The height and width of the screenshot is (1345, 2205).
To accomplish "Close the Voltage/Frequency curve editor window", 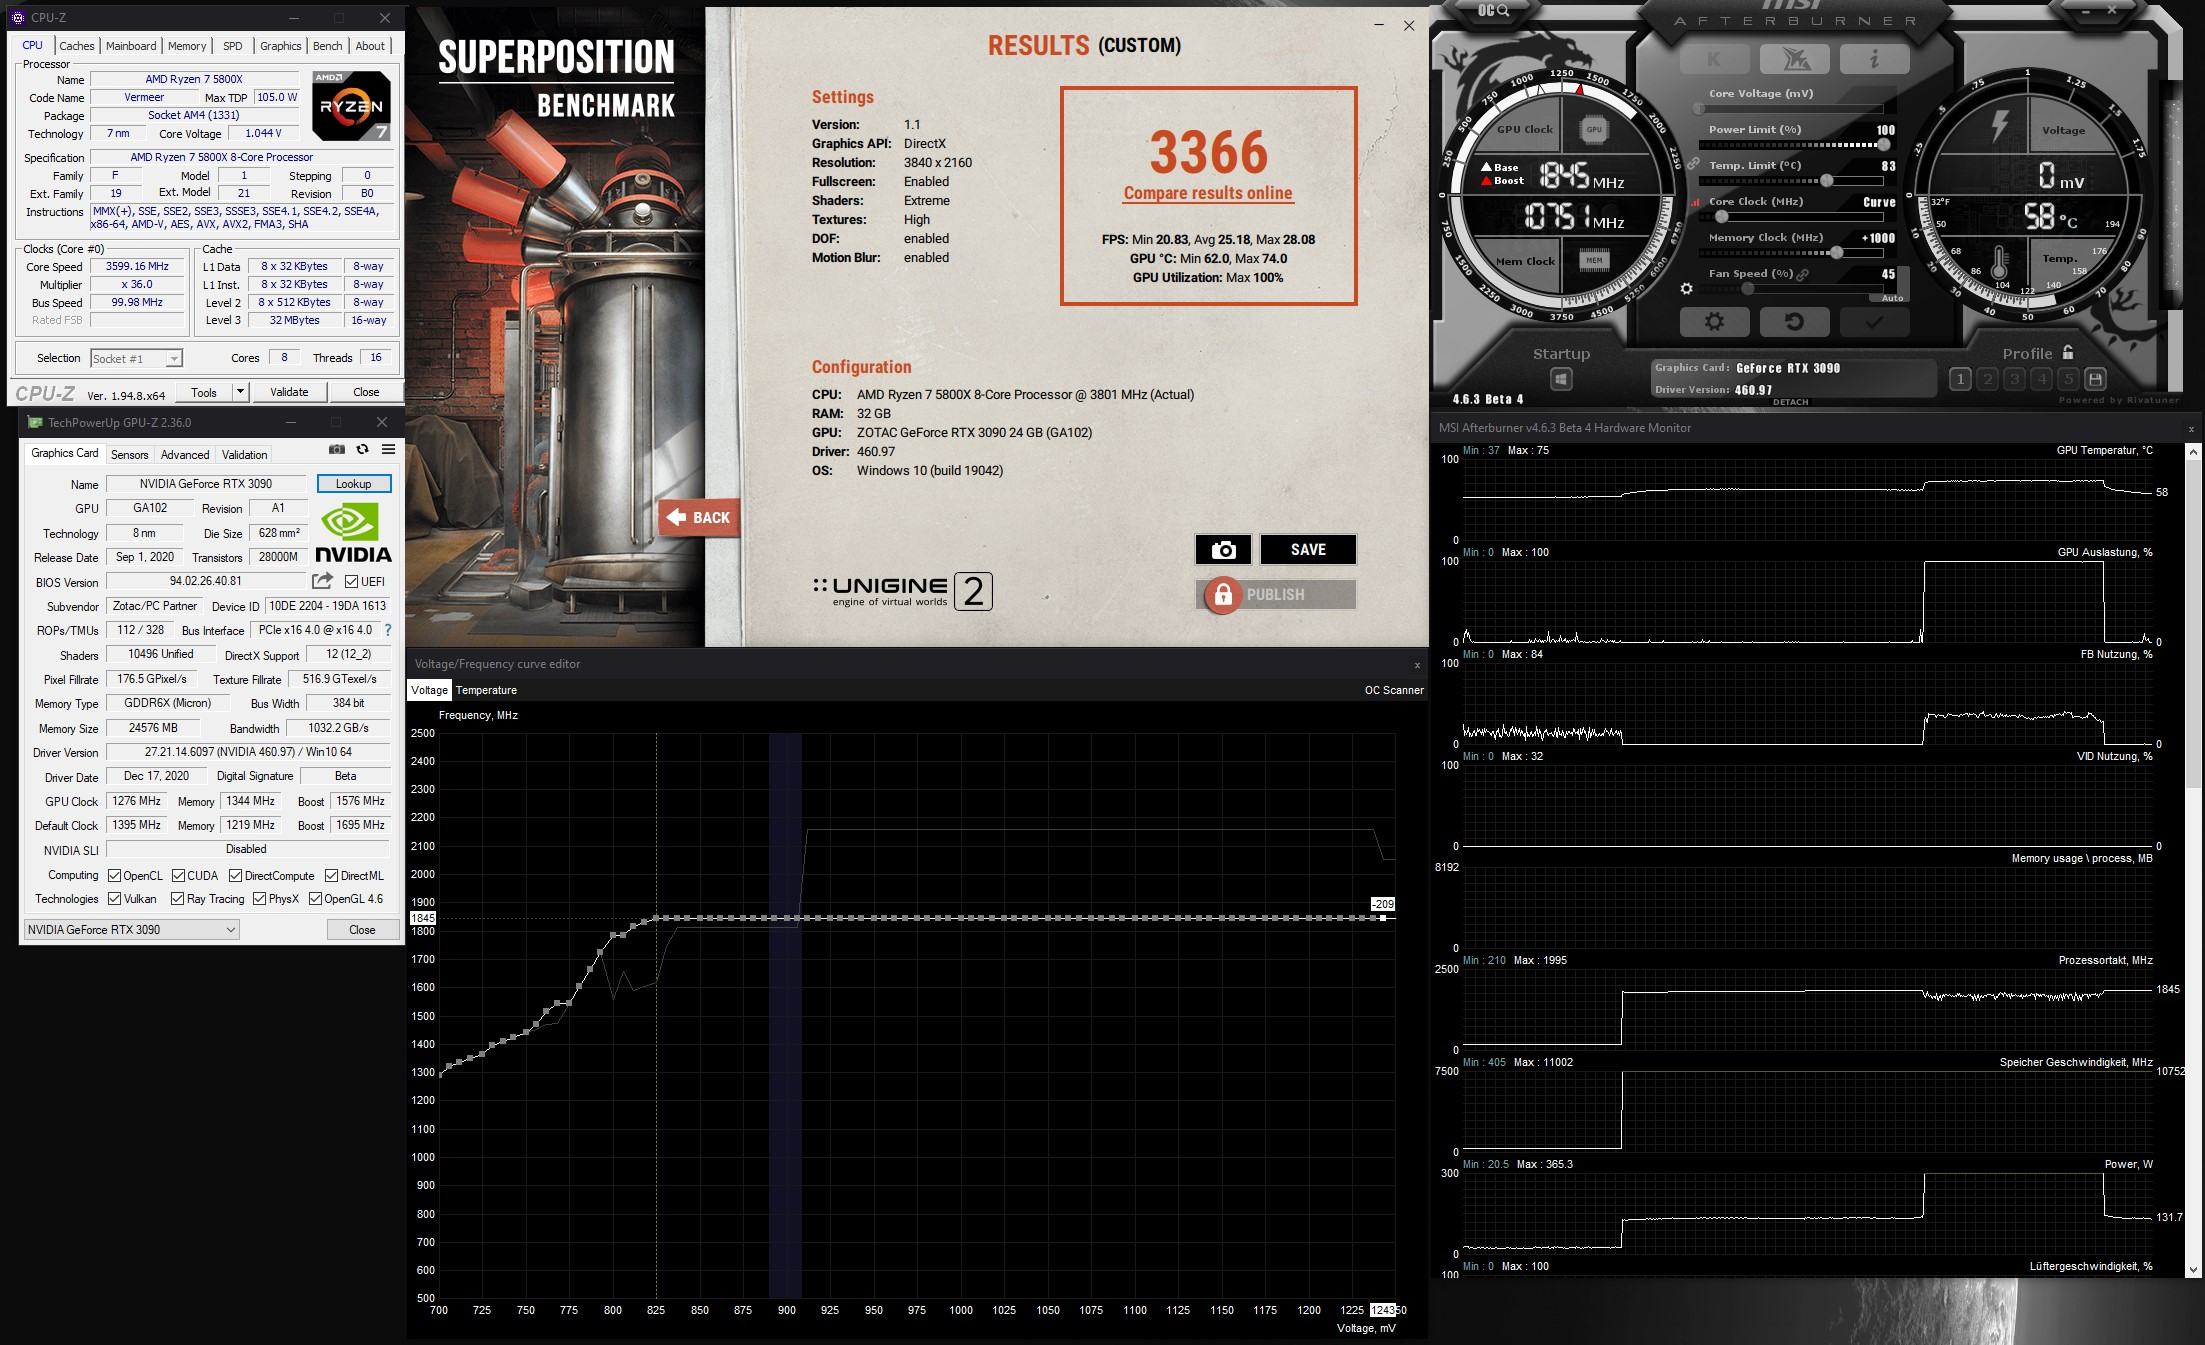I will (x=1417, y=664).
